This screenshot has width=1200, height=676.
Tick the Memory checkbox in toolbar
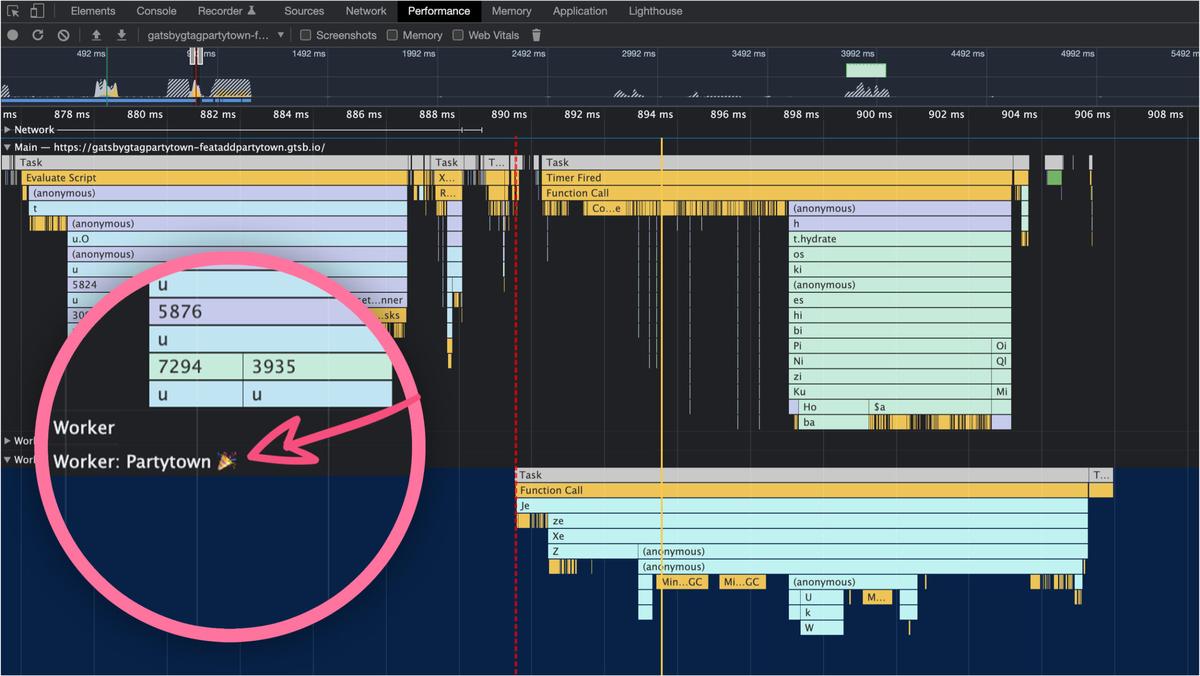[393, 35]
